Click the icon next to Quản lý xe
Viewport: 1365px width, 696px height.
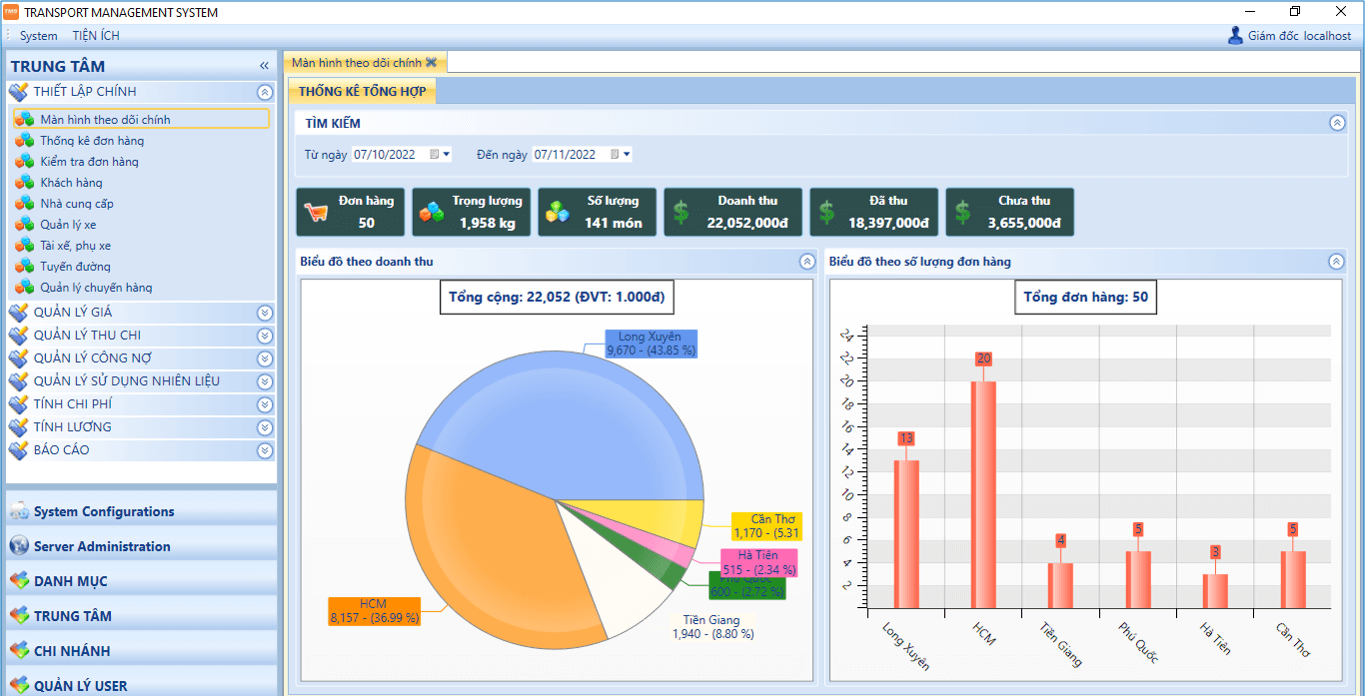24,225
